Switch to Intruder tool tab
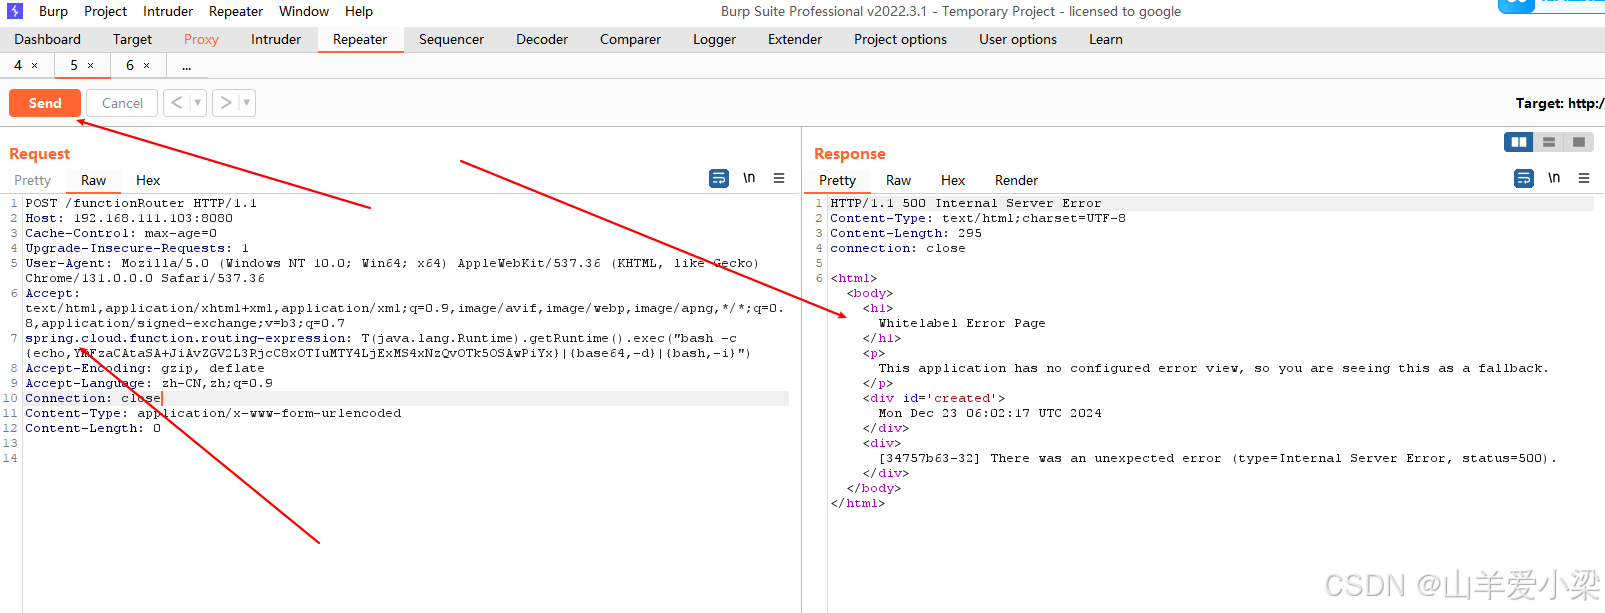This screenshot has width=1605, height=613. coord(276,39)
